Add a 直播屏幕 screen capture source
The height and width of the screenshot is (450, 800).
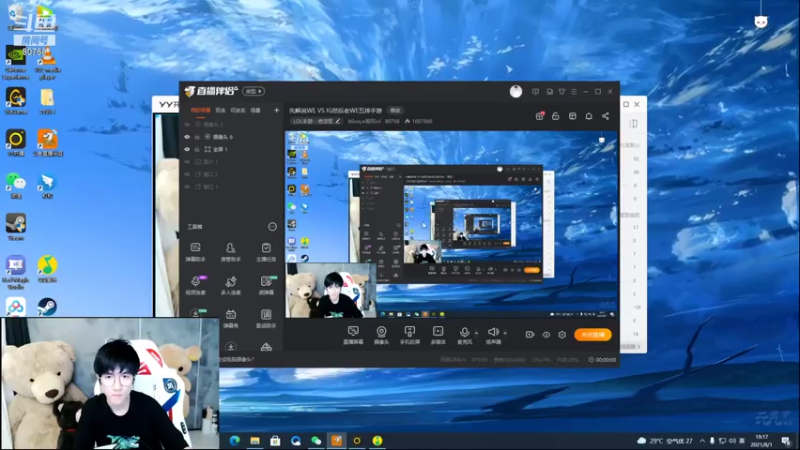click(353, 335)
